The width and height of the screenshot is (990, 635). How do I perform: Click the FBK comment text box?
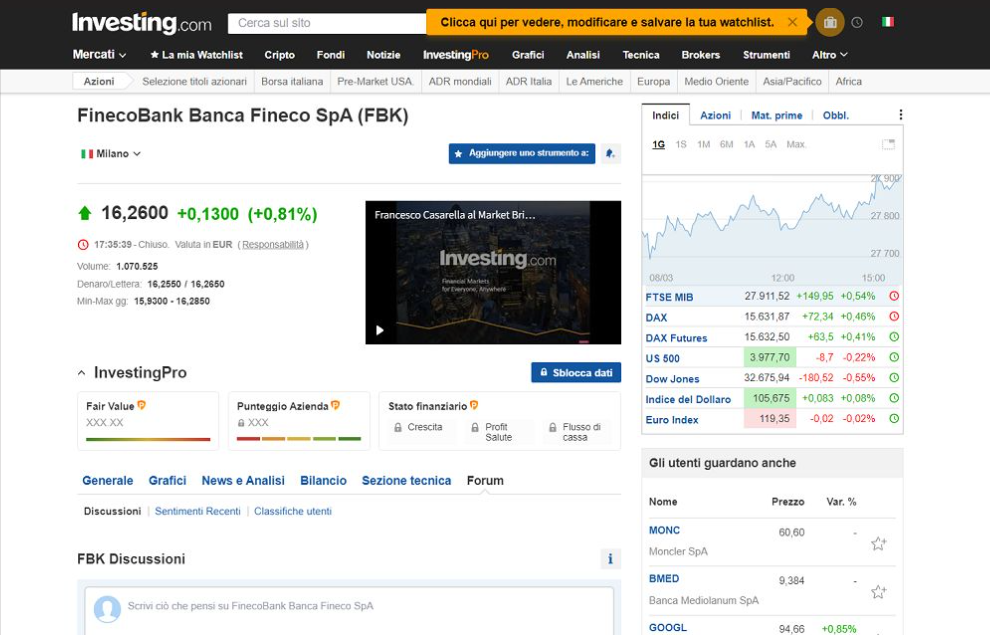point(349,608)
